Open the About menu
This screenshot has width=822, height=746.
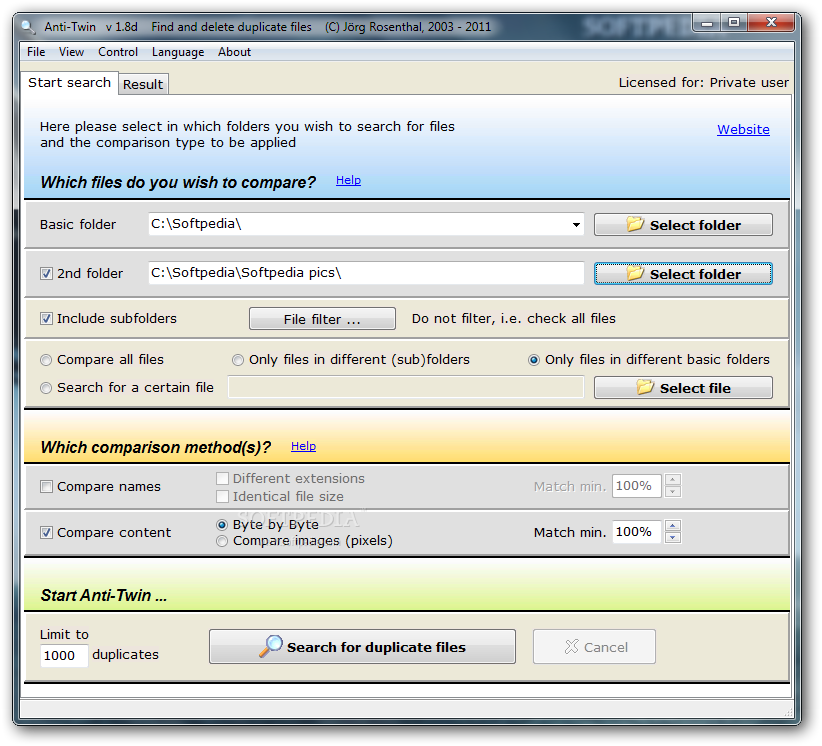(234, 52)
